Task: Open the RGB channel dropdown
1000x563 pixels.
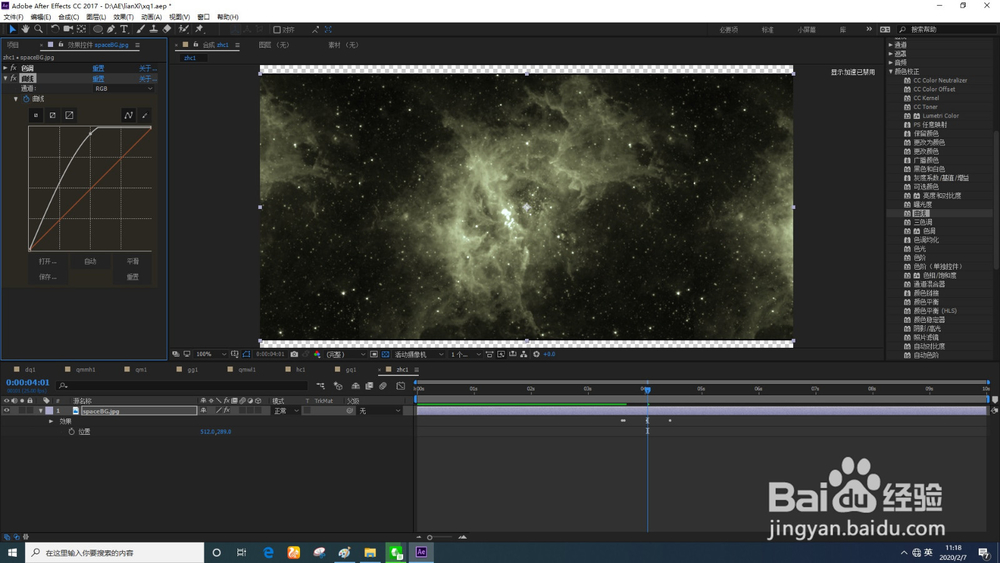Action: pyautogui.click(x=124, y=89)
